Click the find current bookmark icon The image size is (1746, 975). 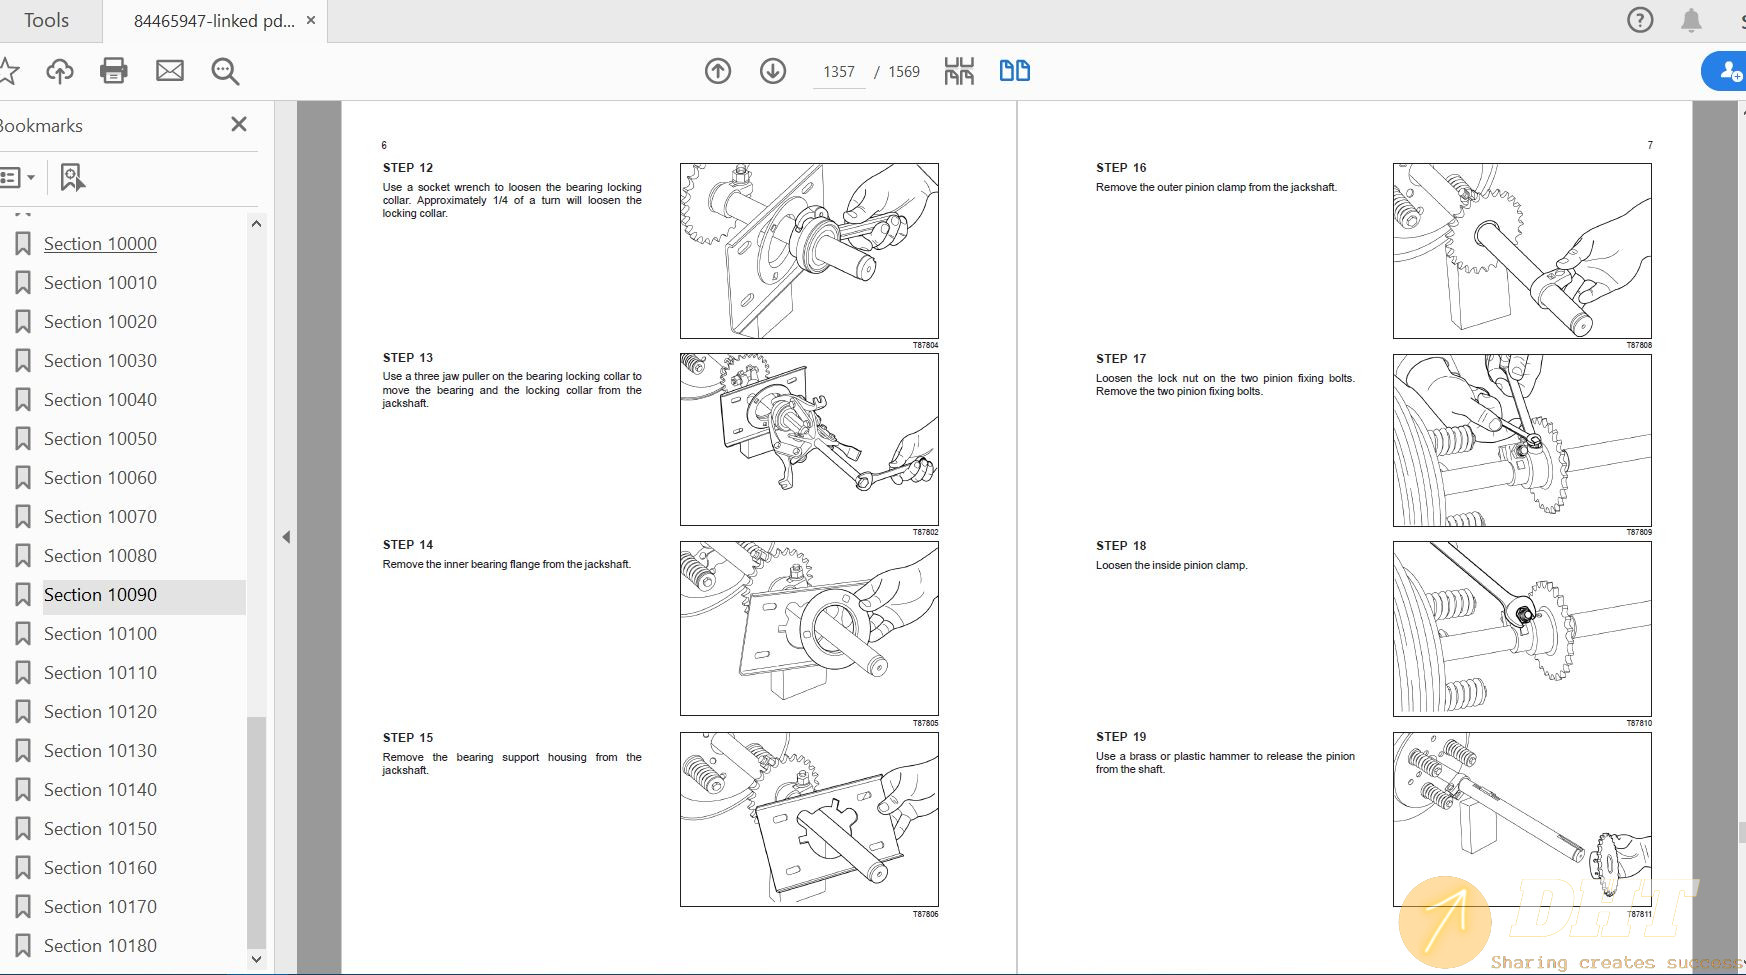(x=72, y=178)
